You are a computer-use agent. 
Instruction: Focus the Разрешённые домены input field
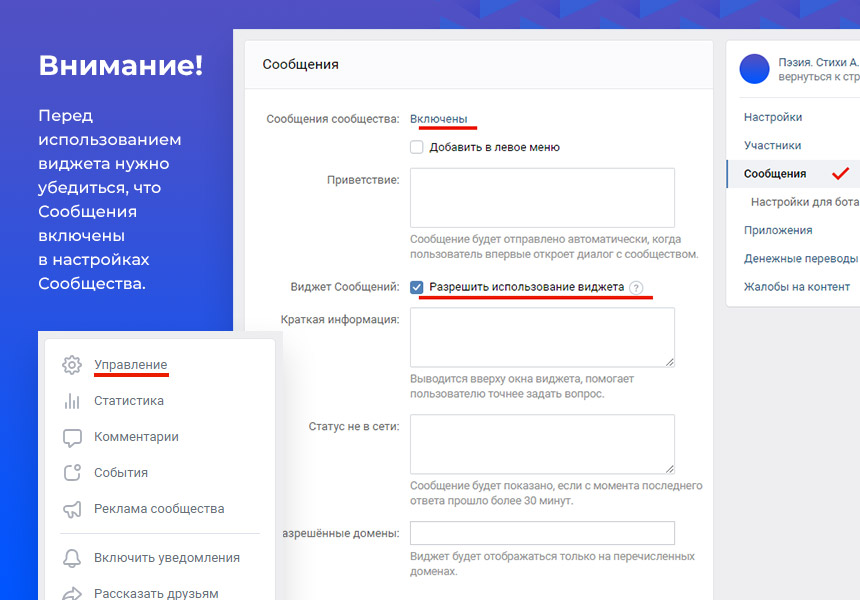[x=542, y=533]
